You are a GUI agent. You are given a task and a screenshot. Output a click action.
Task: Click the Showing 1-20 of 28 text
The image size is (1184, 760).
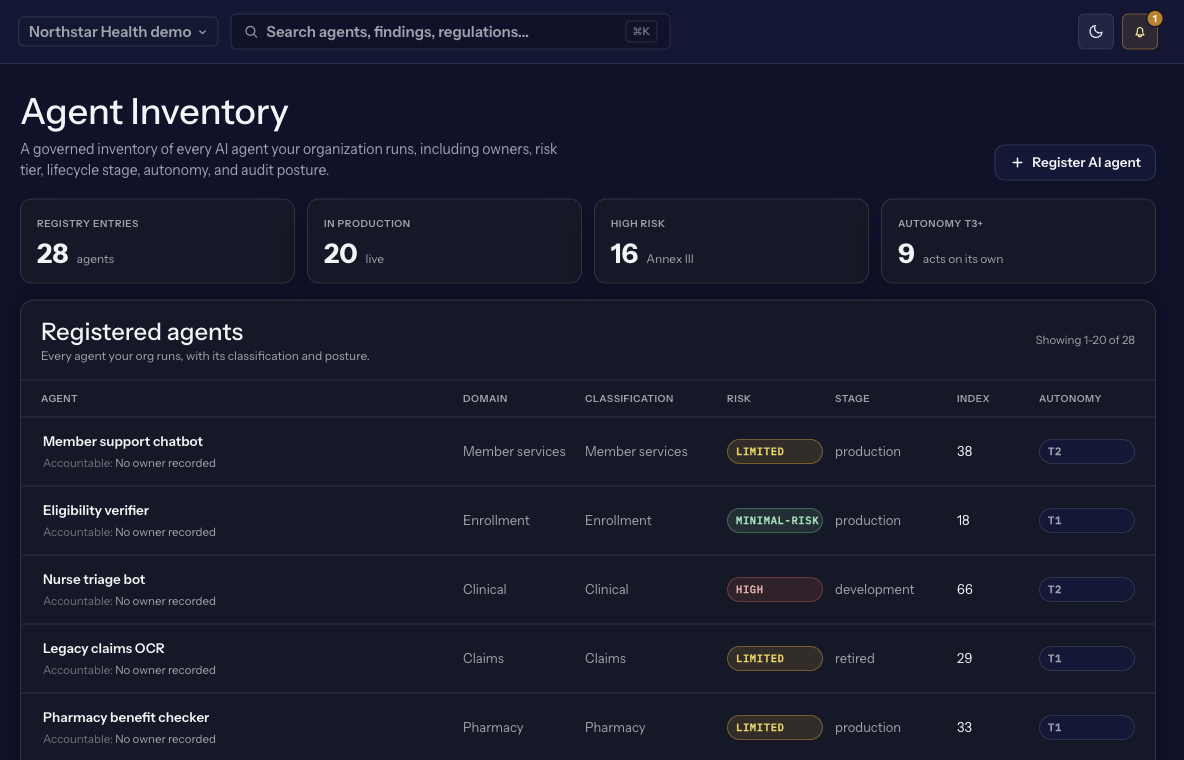pos(1084,340)
